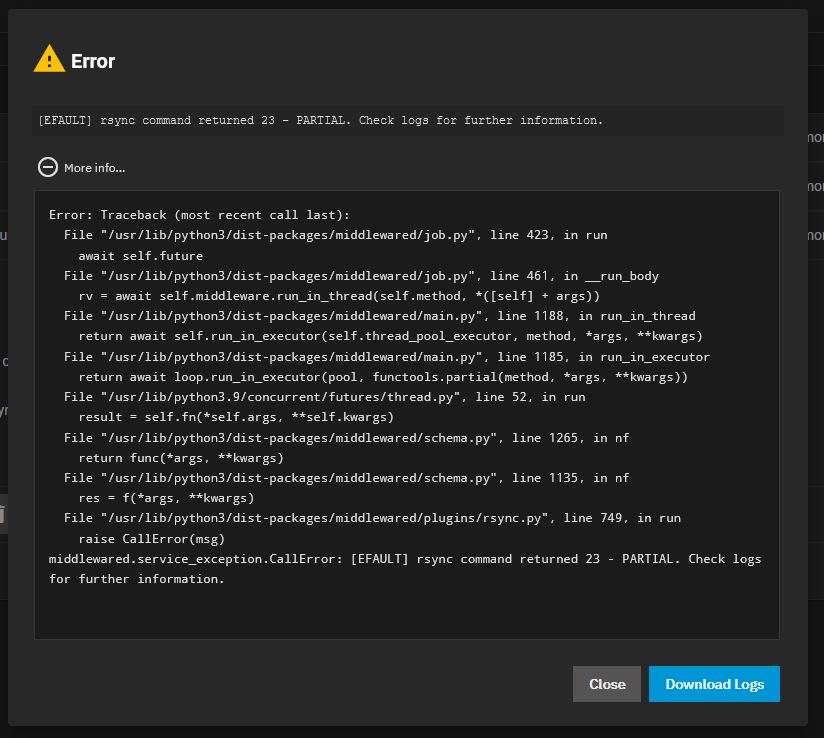This screenshot has width=824, height=738.
Task: Click 'return await loop.run_in_executor' line
Action: pyautogui.click(x=383, y=377)
